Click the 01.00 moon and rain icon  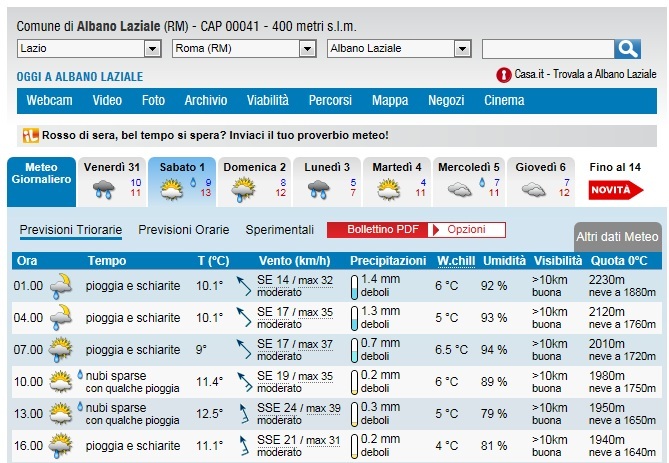[61, 286]
